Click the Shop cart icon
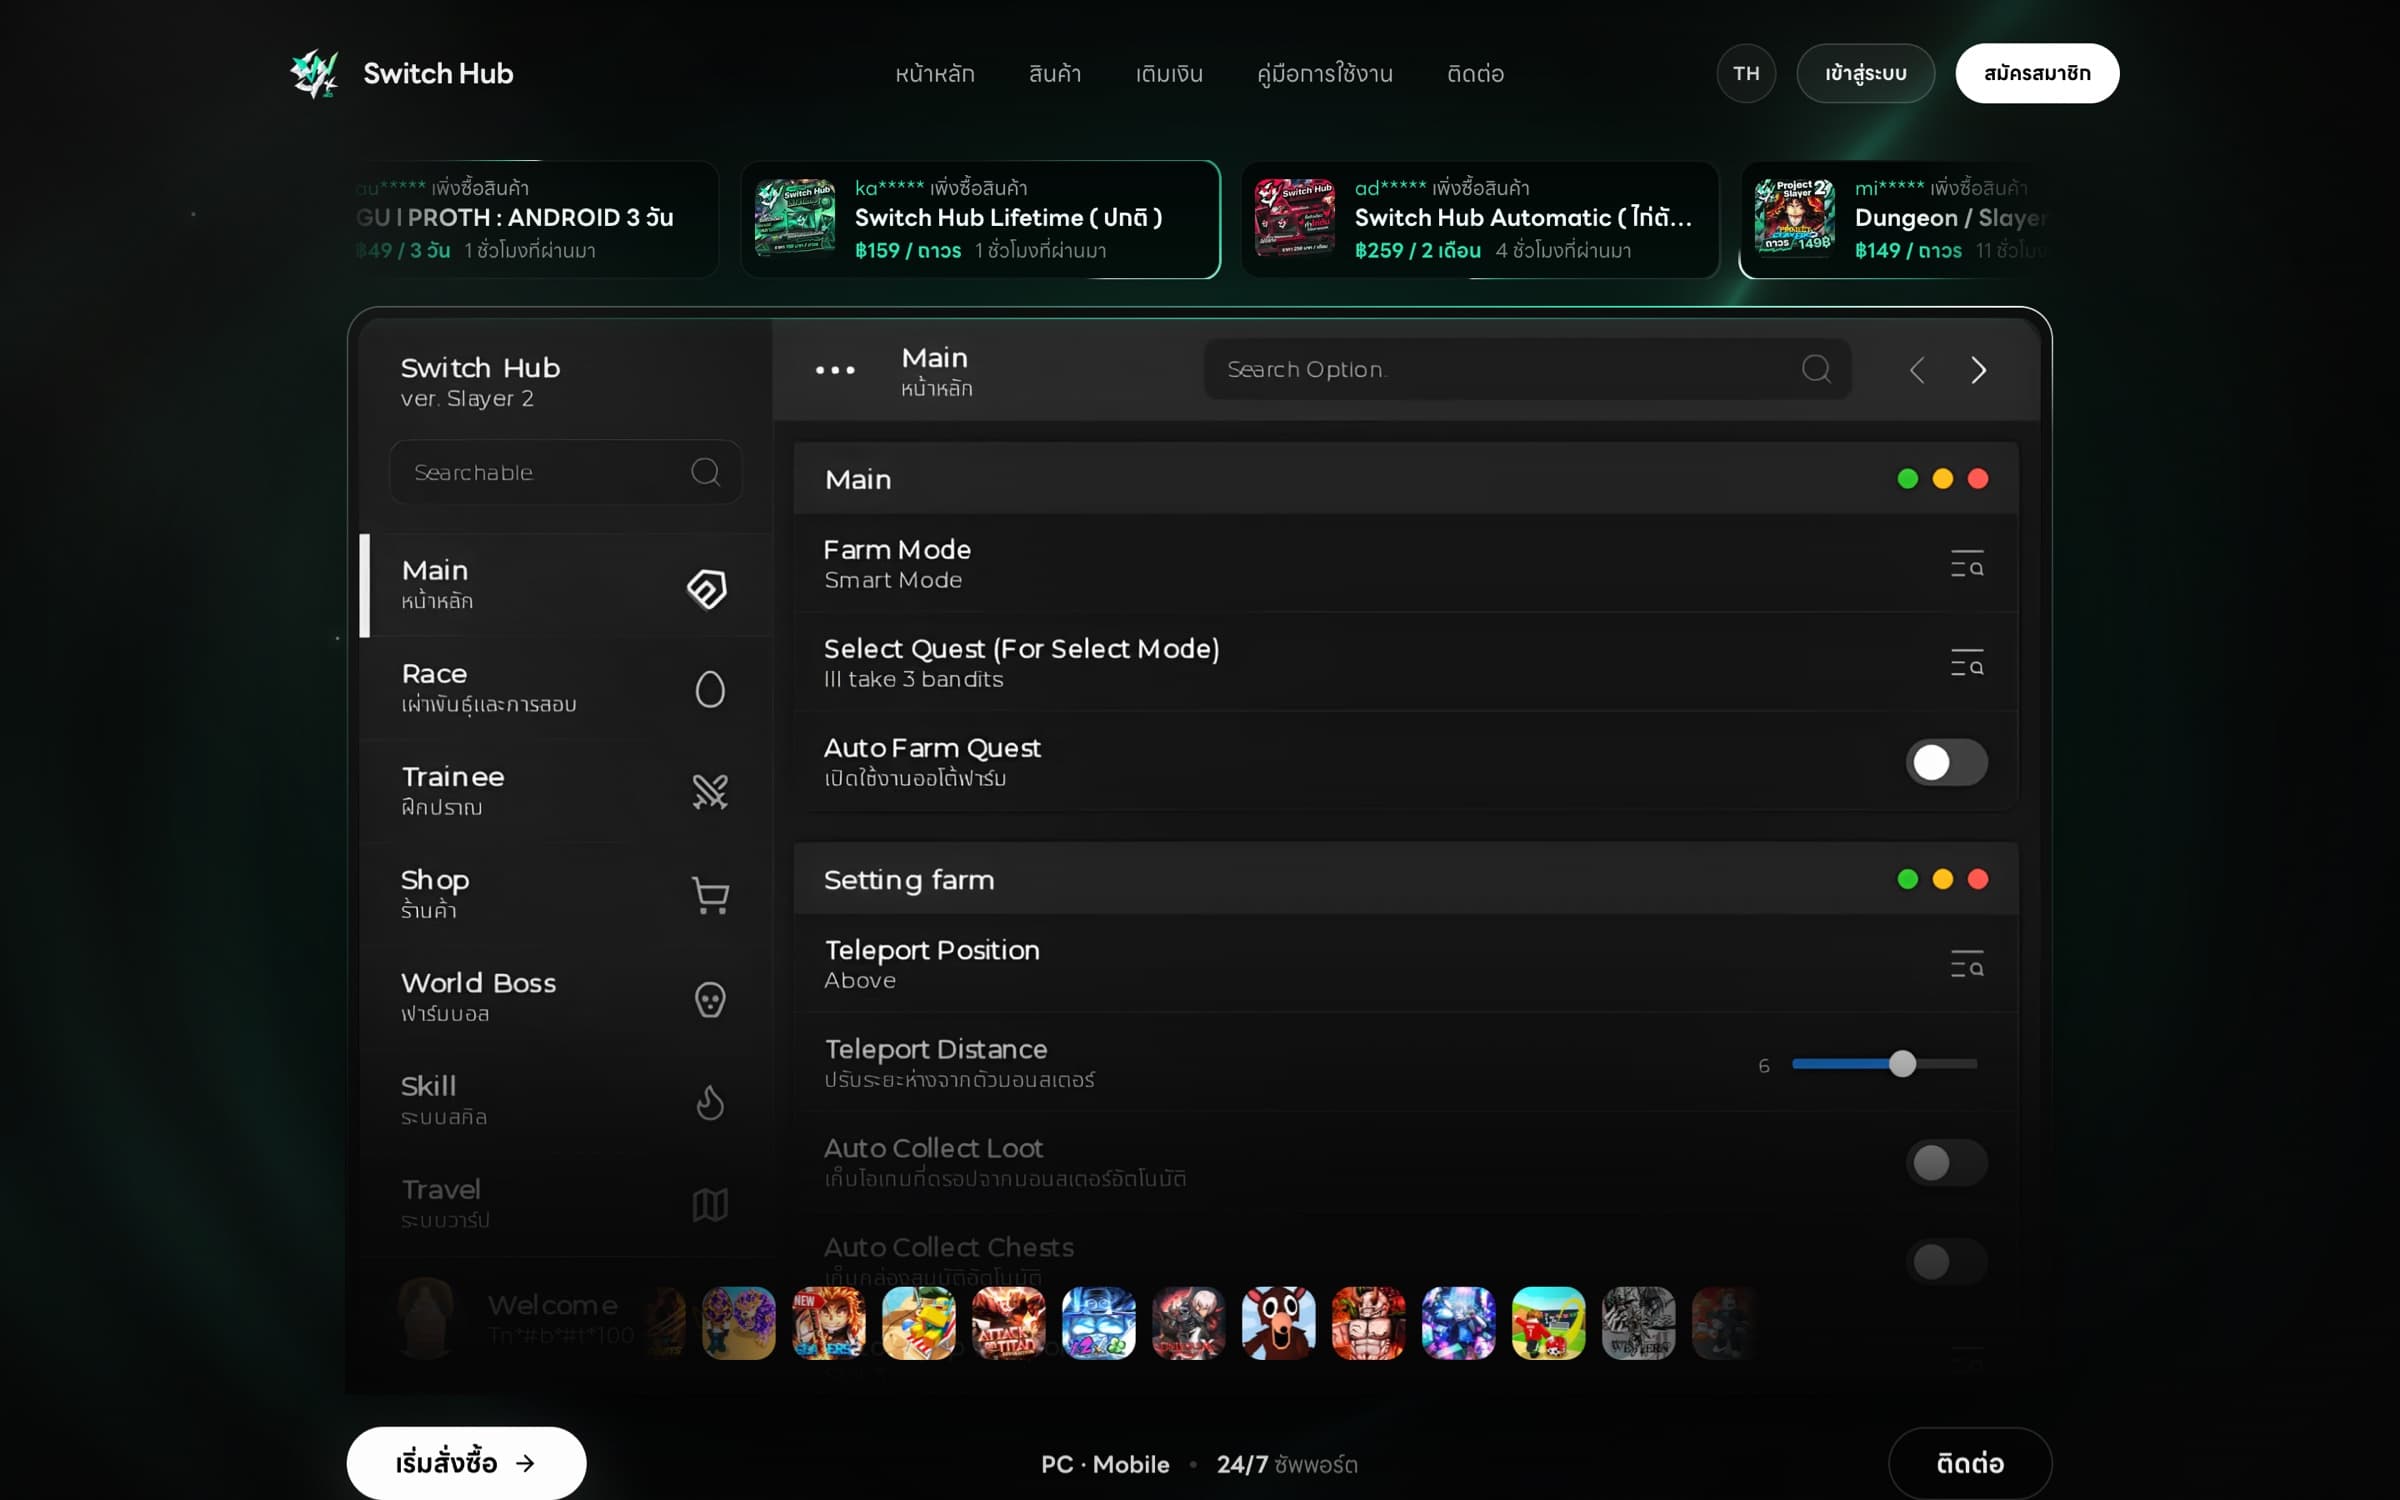The height and width of the screenshot is (1500, 2400). (x=710, y=895)
